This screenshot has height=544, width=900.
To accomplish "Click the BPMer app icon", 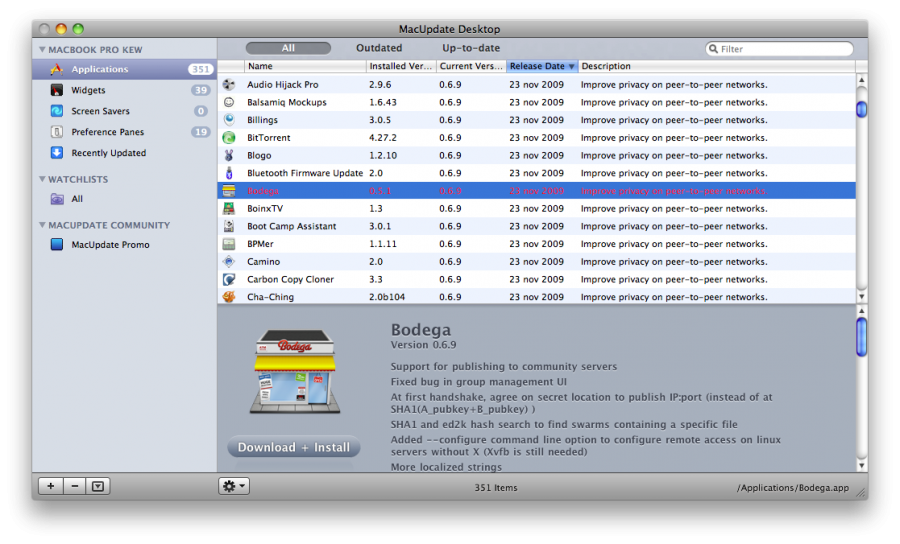I will [x=229, y=244].
